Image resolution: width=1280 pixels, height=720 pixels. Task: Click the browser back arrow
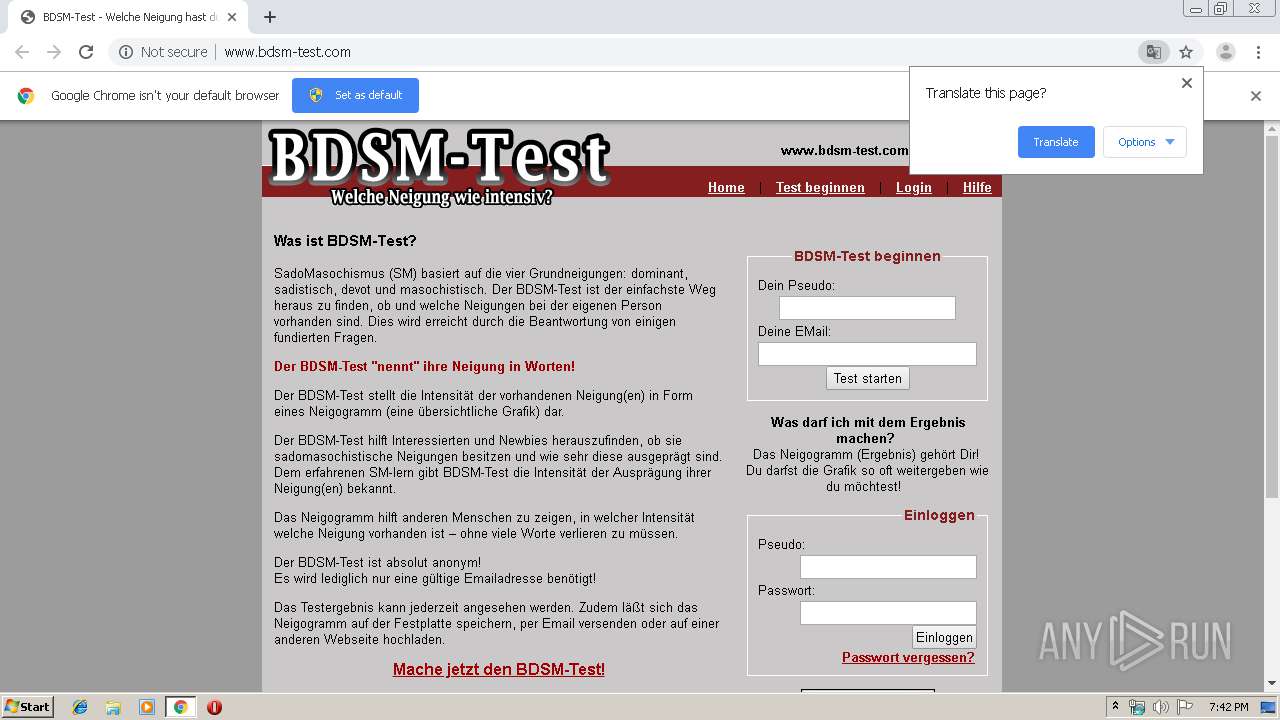click(x=22, y=52)
